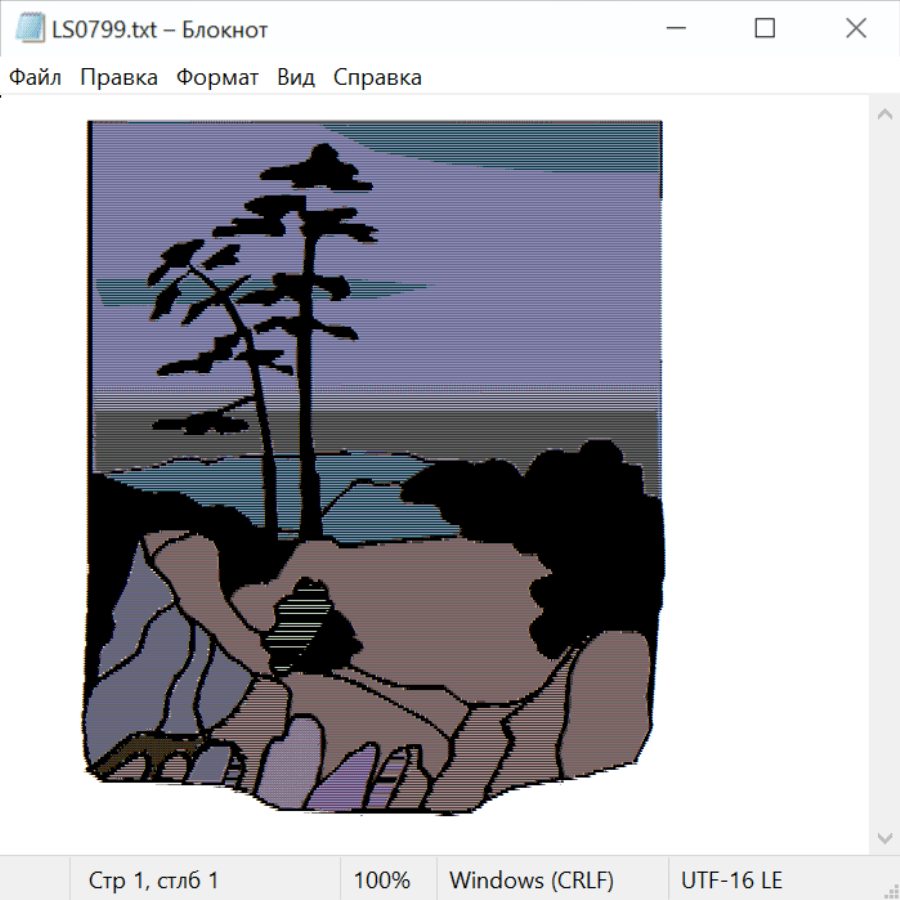Maximize the Блокнот window
This screenshot has height=900, width=900.
(765, 28)
